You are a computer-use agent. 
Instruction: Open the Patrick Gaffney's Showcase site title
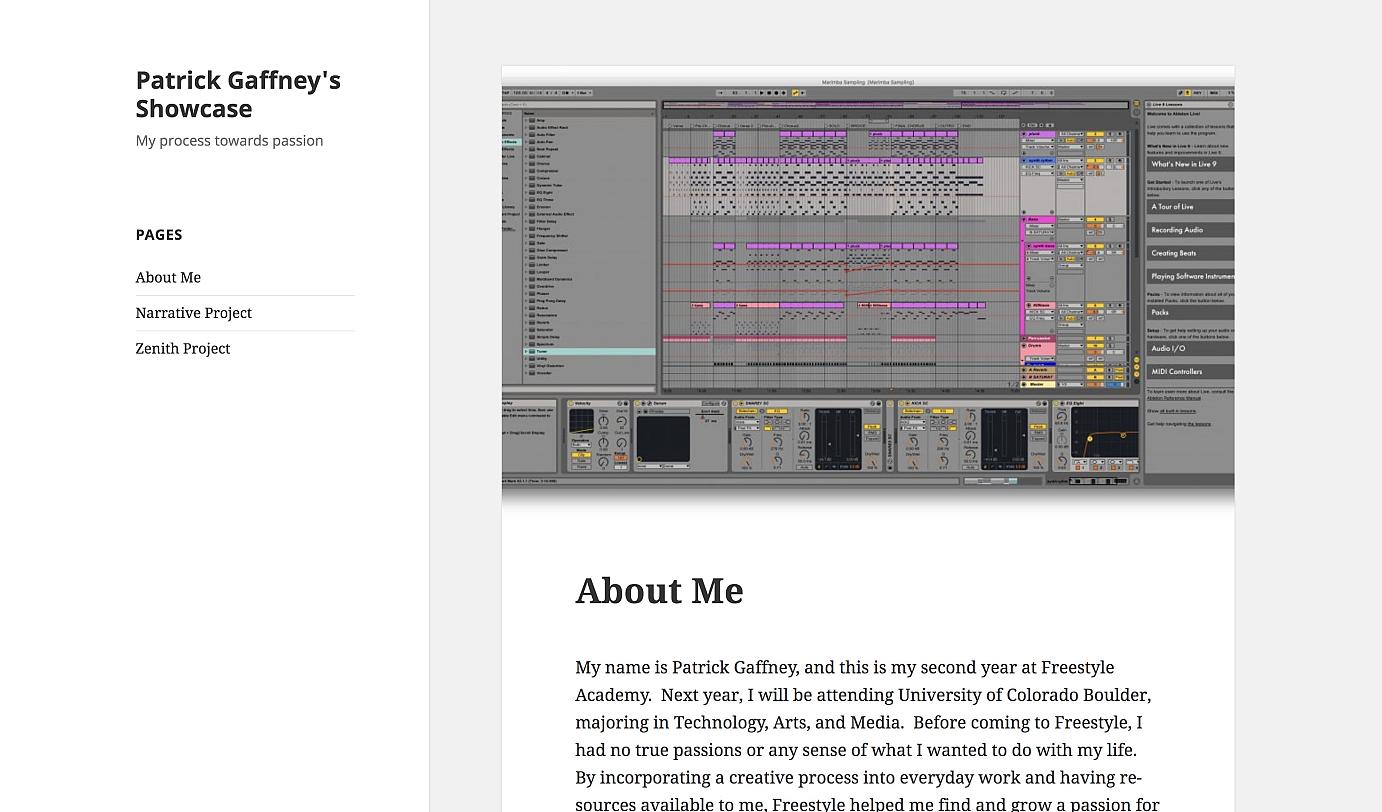(238, 94)
